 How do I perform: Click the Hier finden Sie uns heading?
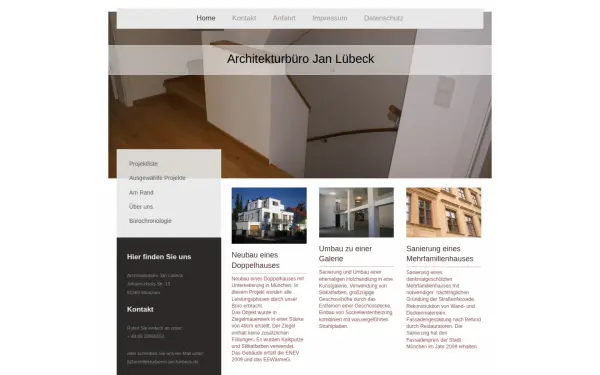point(159,257)
